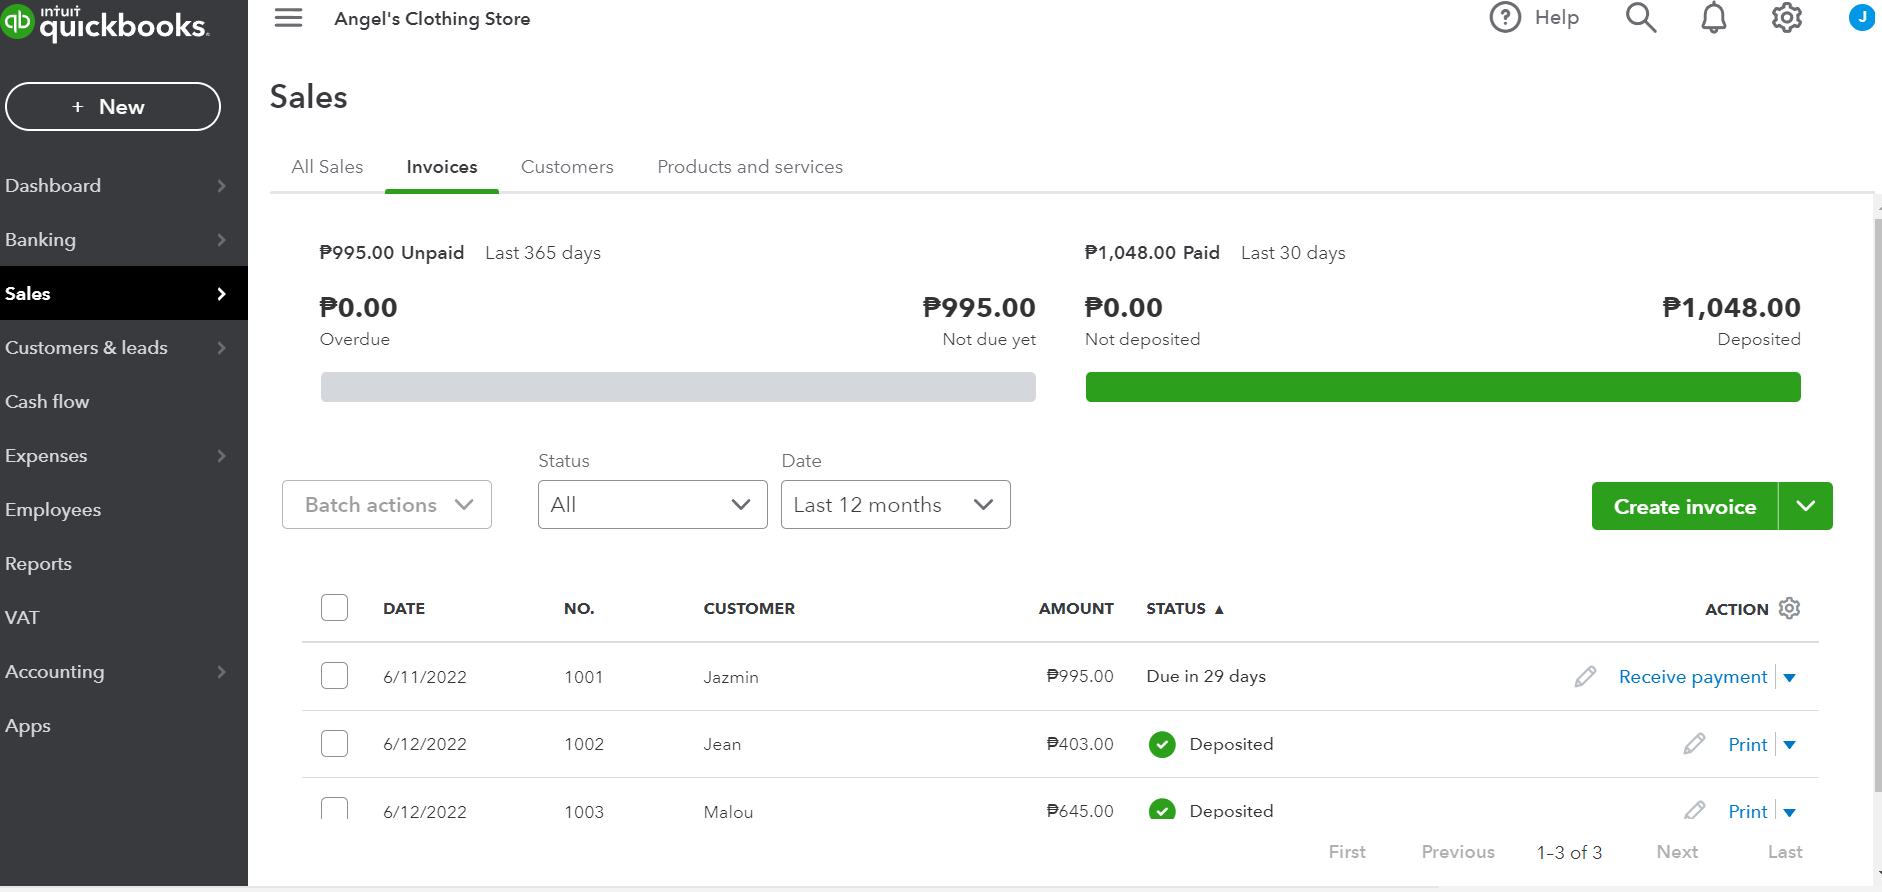Expand actions arrow for invoice 1003 Print

click(x=1790, y=812)
